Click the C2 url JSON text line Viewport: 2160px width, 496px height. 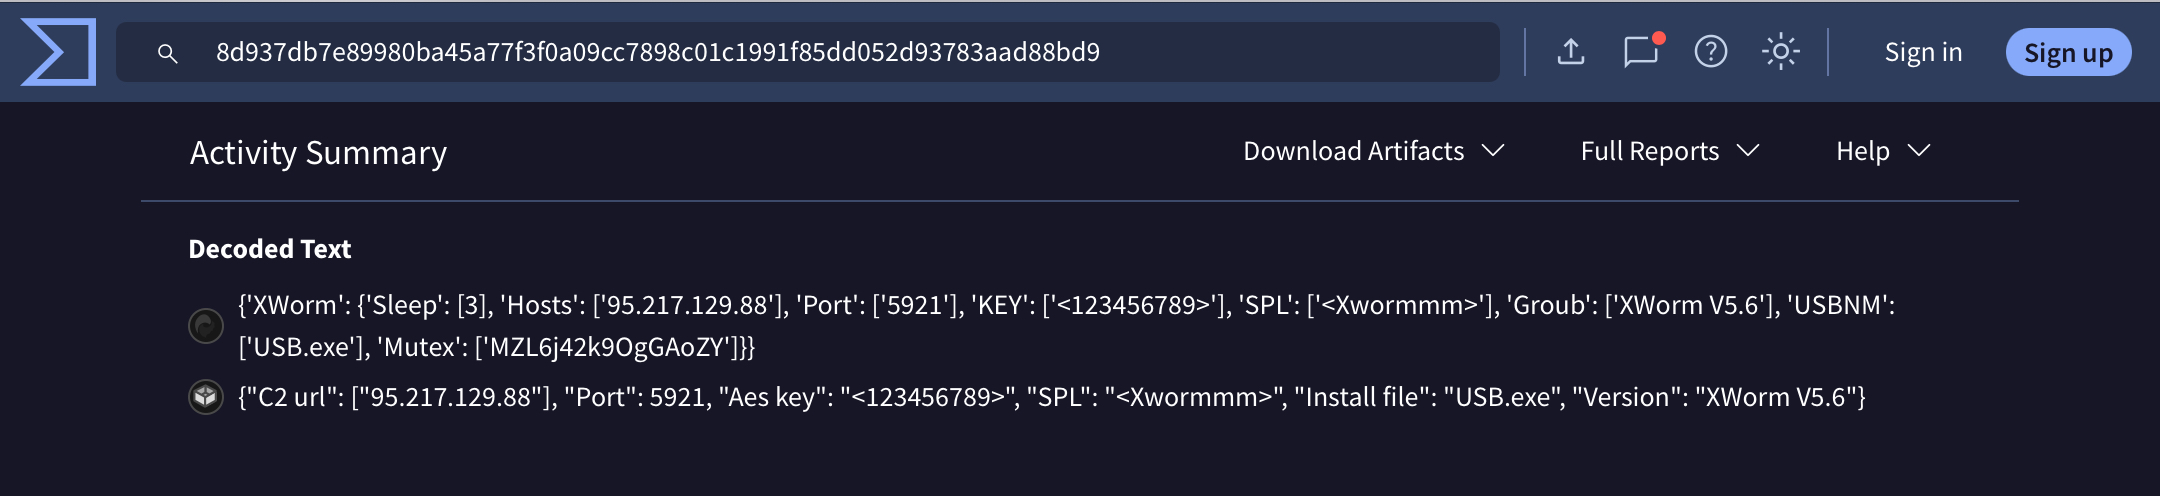[1051, 397]
